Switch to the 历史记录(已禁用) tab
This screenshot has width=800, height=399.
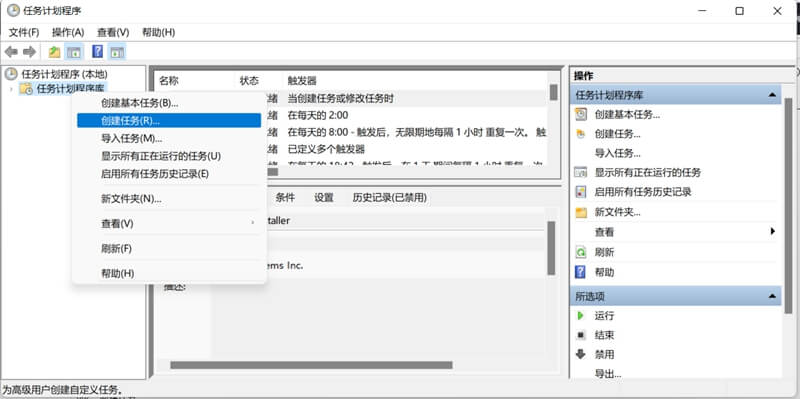click(x=389, y=197)
